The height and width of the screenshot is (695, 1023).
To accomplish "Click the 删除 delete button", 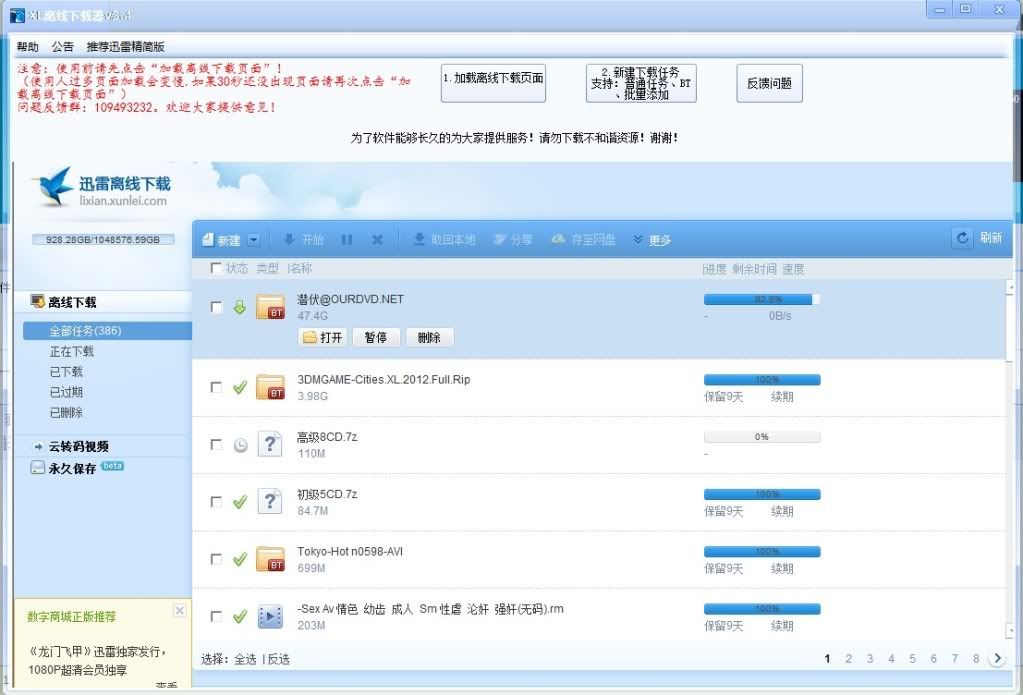I will click(429, 337).
